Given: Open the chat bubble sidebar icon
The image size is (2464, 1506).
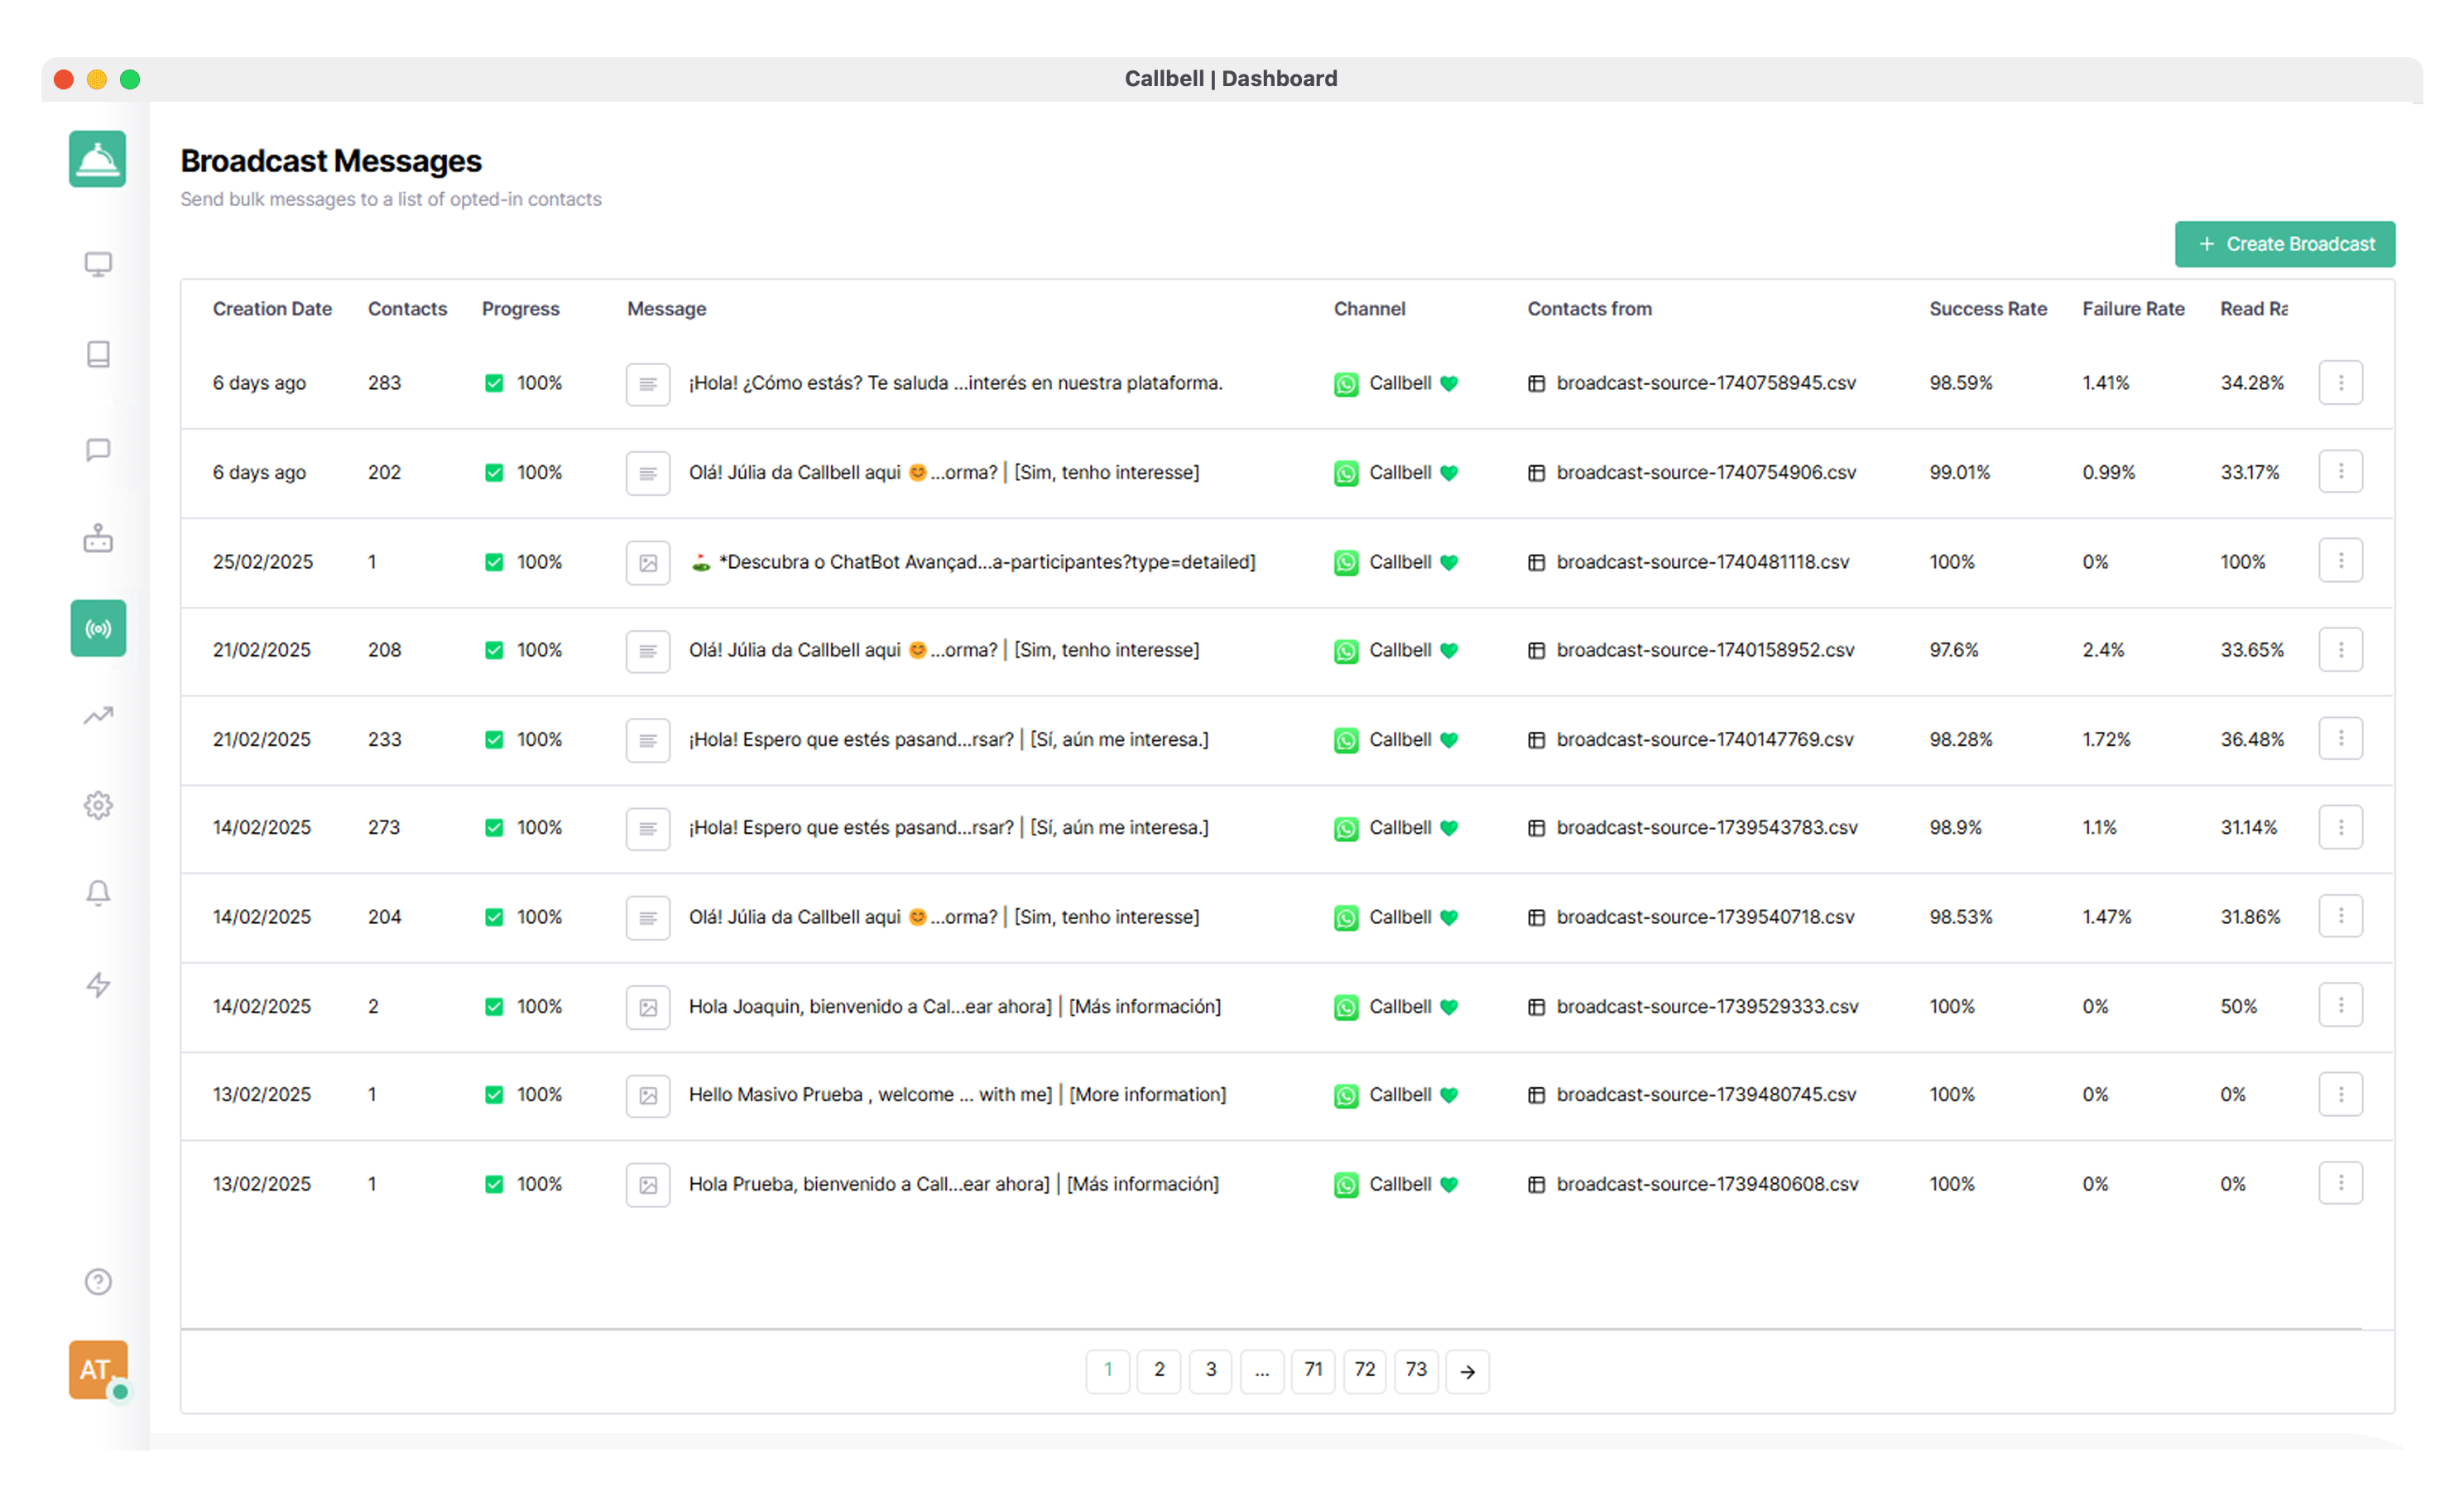Looking at the screenshot, I should pyautogui.click(x=98, y=450).
